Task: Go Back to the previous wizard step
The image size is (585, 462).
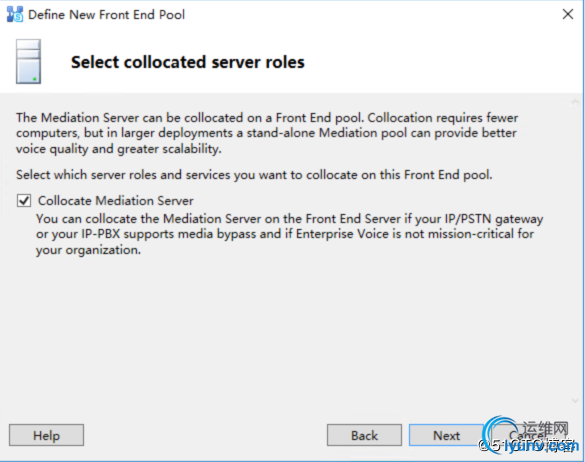Action: (x=364, y=435)
